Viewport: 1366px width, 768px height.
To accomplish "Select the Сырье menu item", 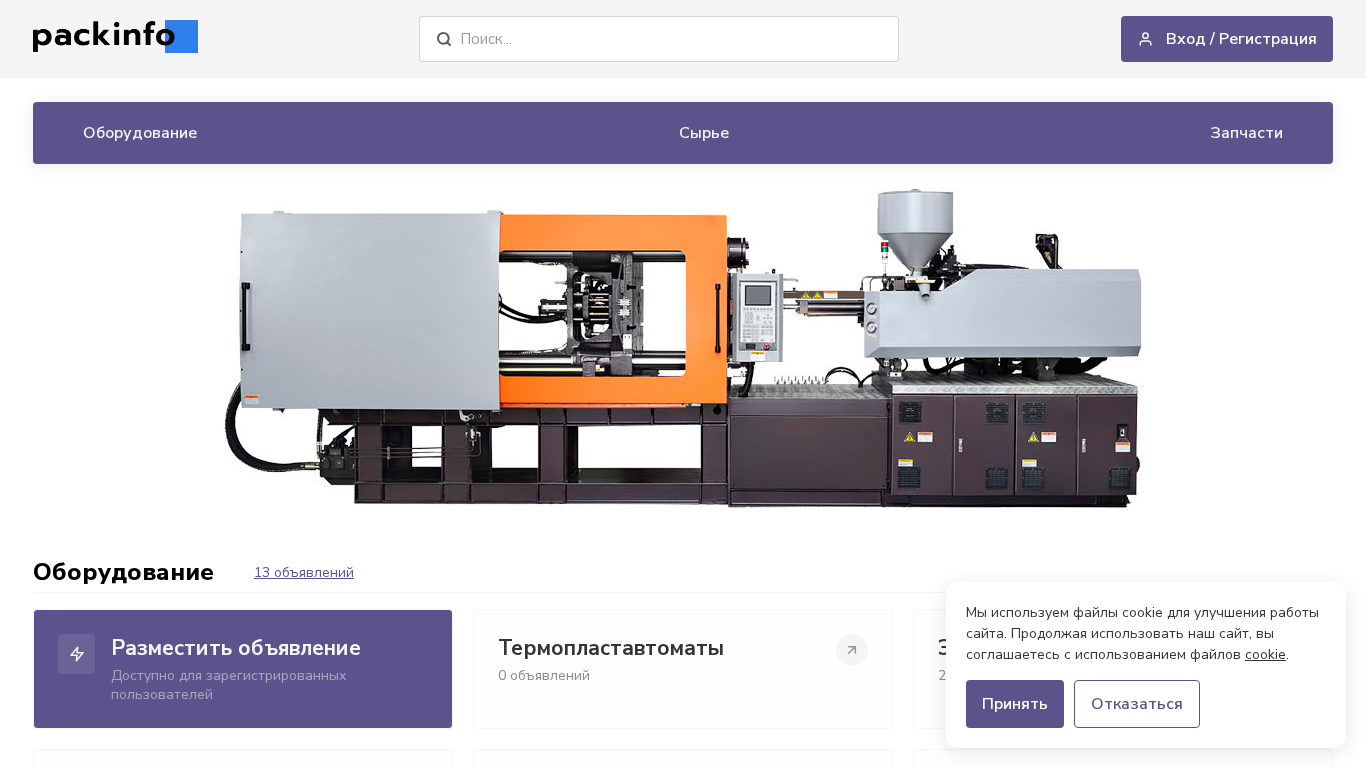I will tap(703, 133).
